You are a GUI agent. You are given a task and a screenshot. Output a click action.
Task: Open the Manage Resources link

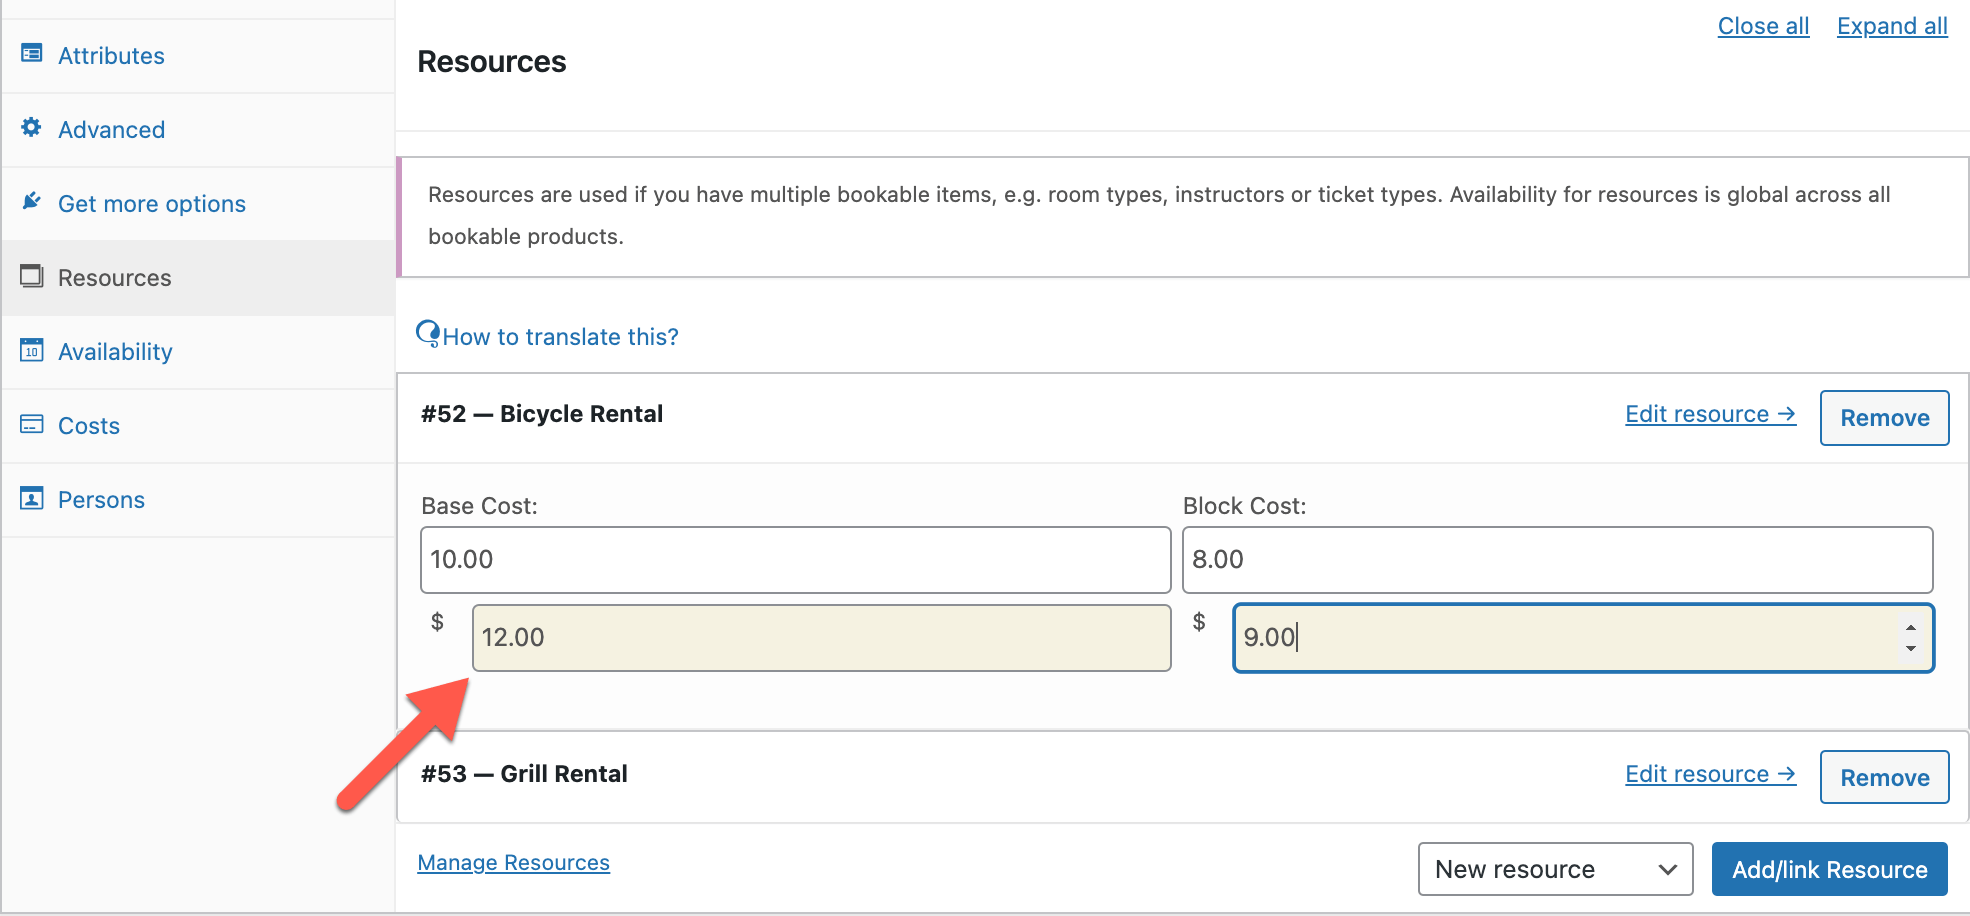(513, 863)
